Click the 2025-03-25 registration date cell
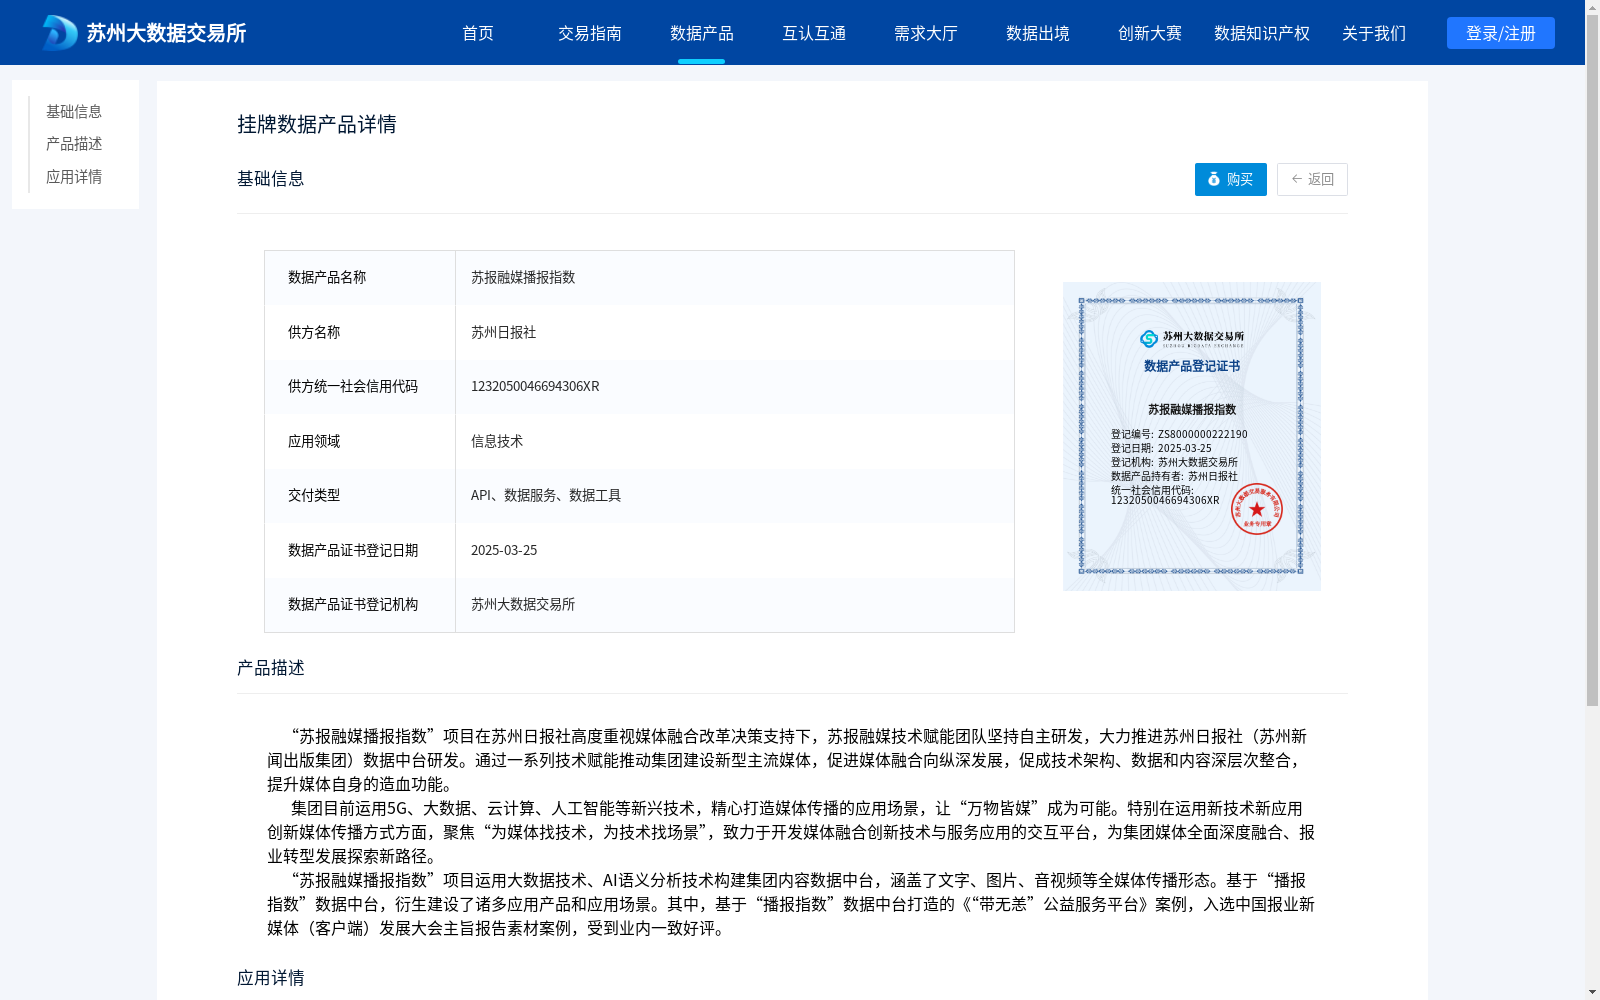This screenshot has width=1600, height=1000. click(735, 550)
